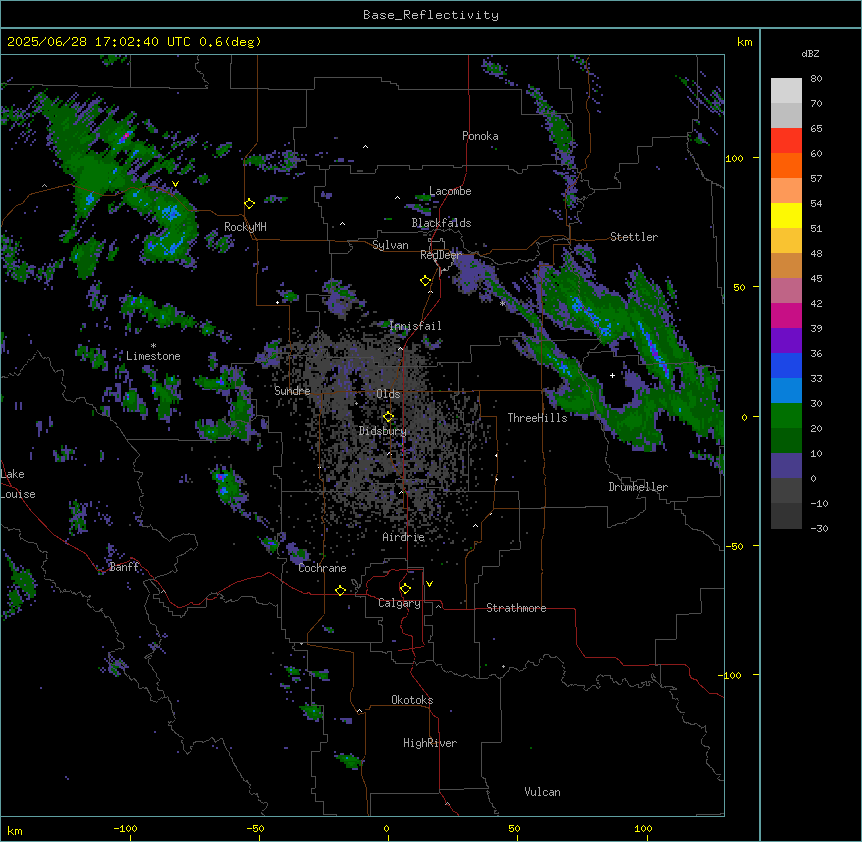Click the dBZ legend heading
The image size is (862, 842).
tap(810, 54)
